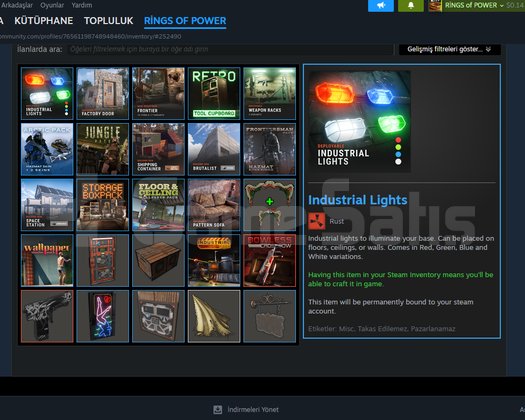The width and height of the screenshot is (525, 420).
Task: Select the Retro Tool Cupboard item
Action: click(214, 93)
